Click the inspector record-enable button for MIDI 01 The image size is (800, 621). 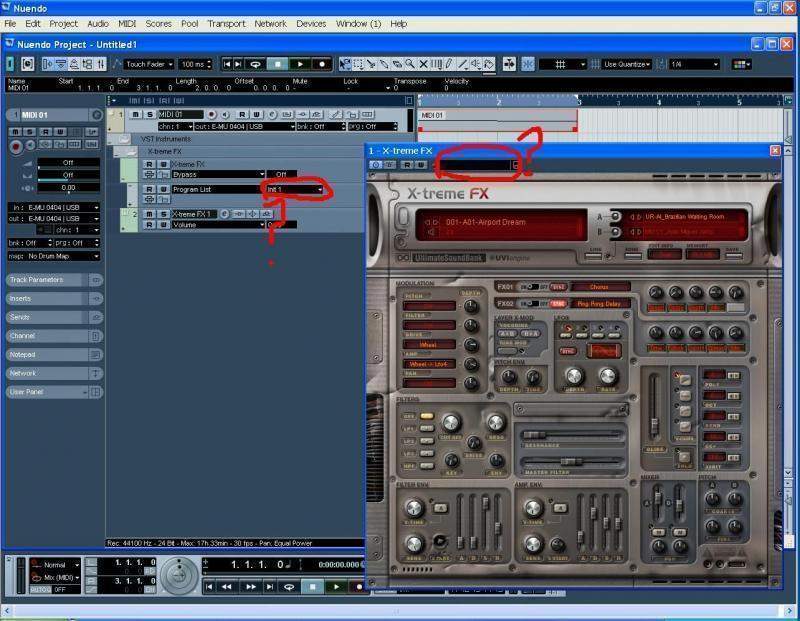(16, 146)
